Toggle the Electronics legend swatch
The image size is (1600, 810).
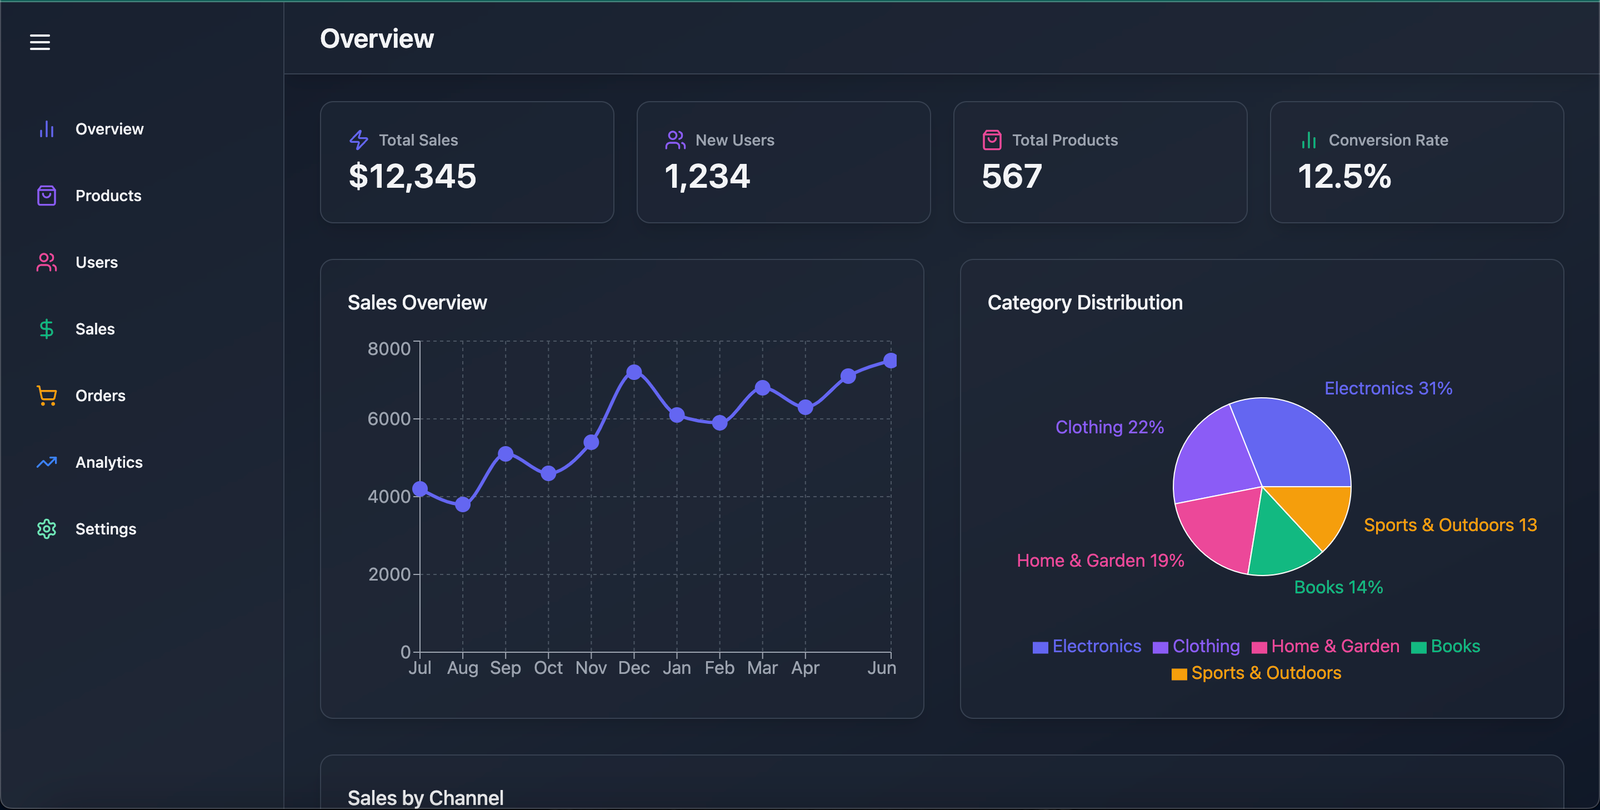(1040, 648)
